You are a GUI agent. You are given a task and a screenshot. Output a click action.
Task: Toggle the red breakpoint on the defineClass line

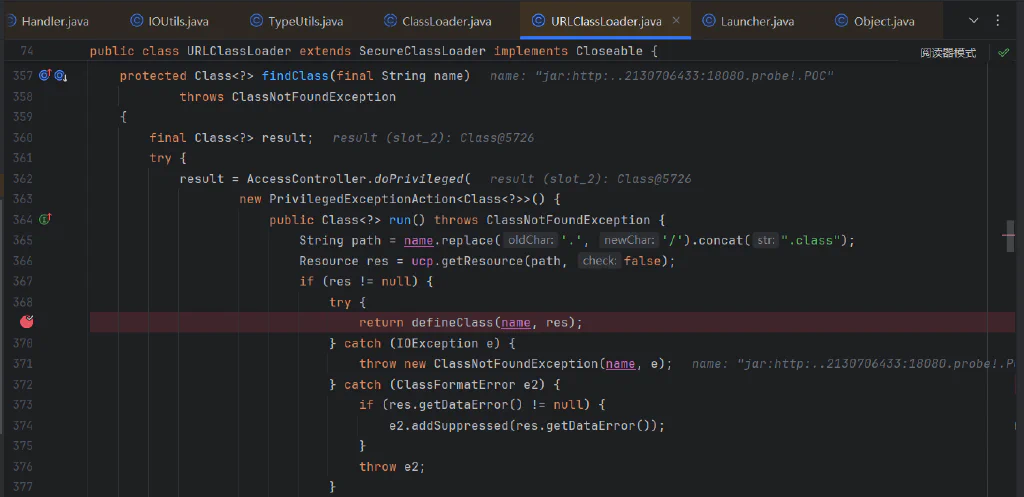[27, 321]
